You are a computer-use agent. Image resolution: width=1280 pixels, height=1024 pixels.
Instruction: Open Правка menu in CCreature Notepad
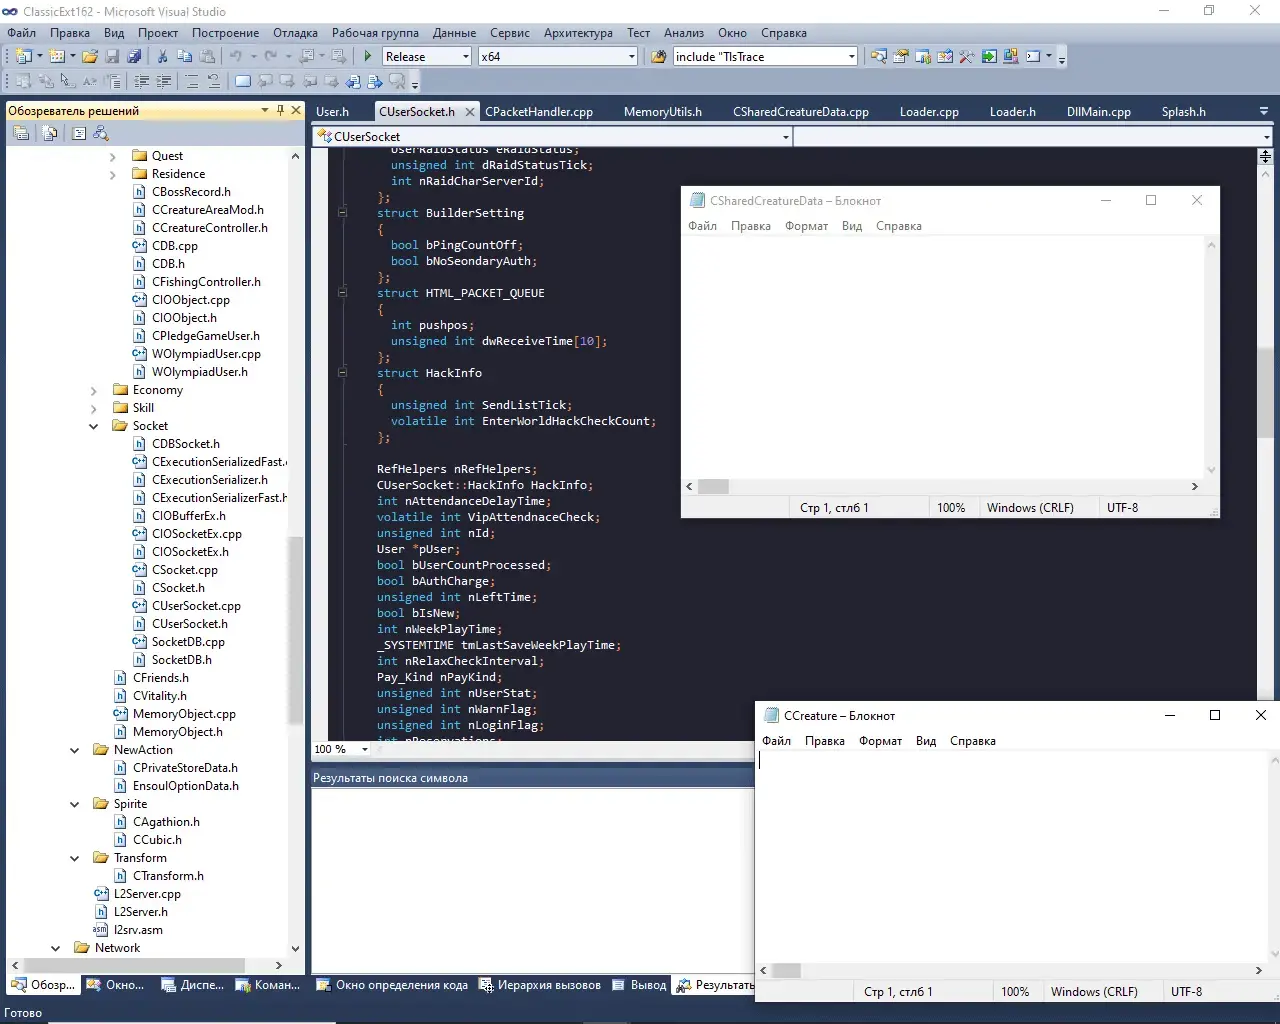825,741
